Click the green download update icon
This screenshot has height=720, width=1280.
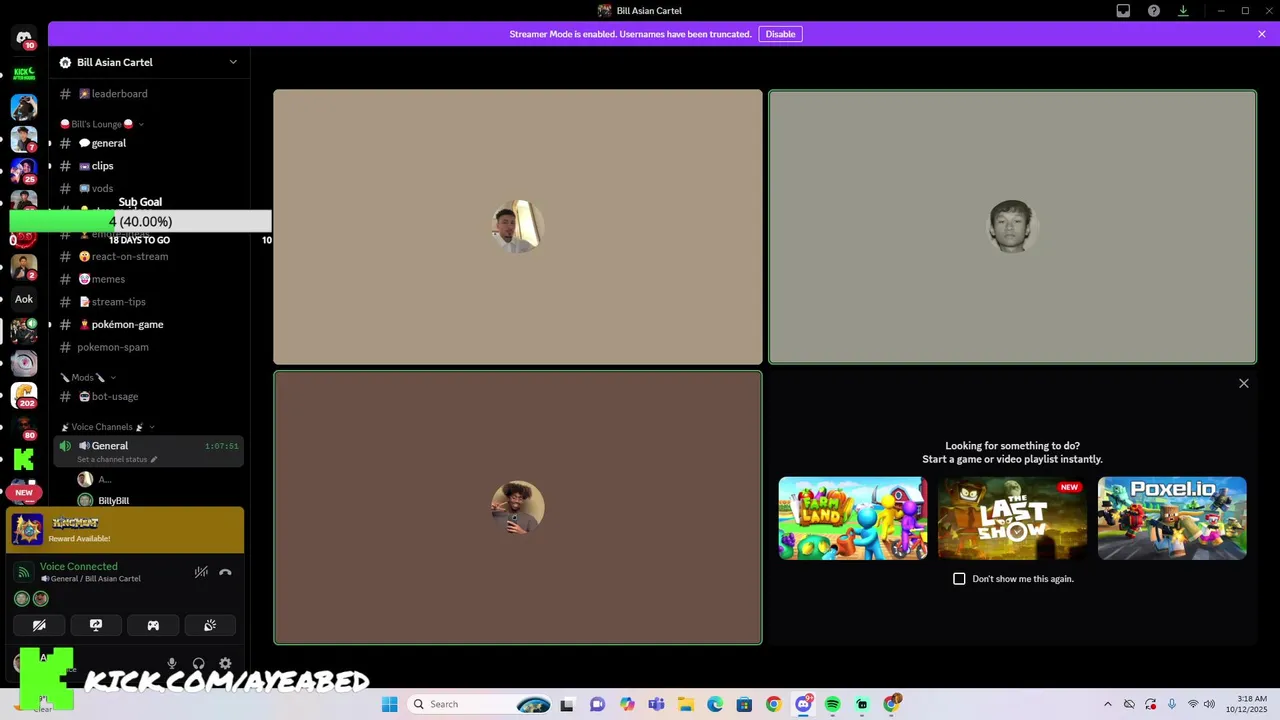(1183, 11)
